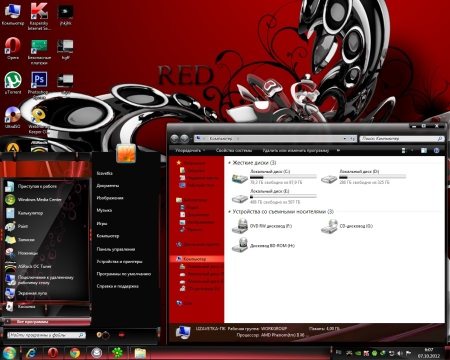Open the Explorer folder taskbar button
The height and width of the screenshot is (360, 450).
coord(140,353)
